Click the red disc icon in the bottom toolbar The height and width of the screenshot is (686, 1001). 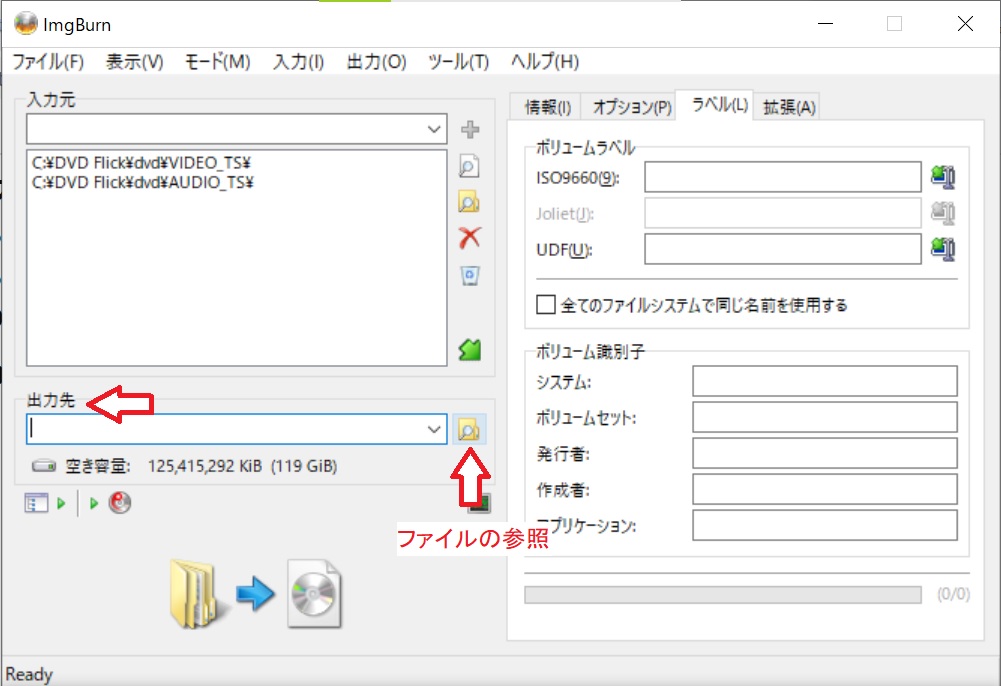point(120,503)
